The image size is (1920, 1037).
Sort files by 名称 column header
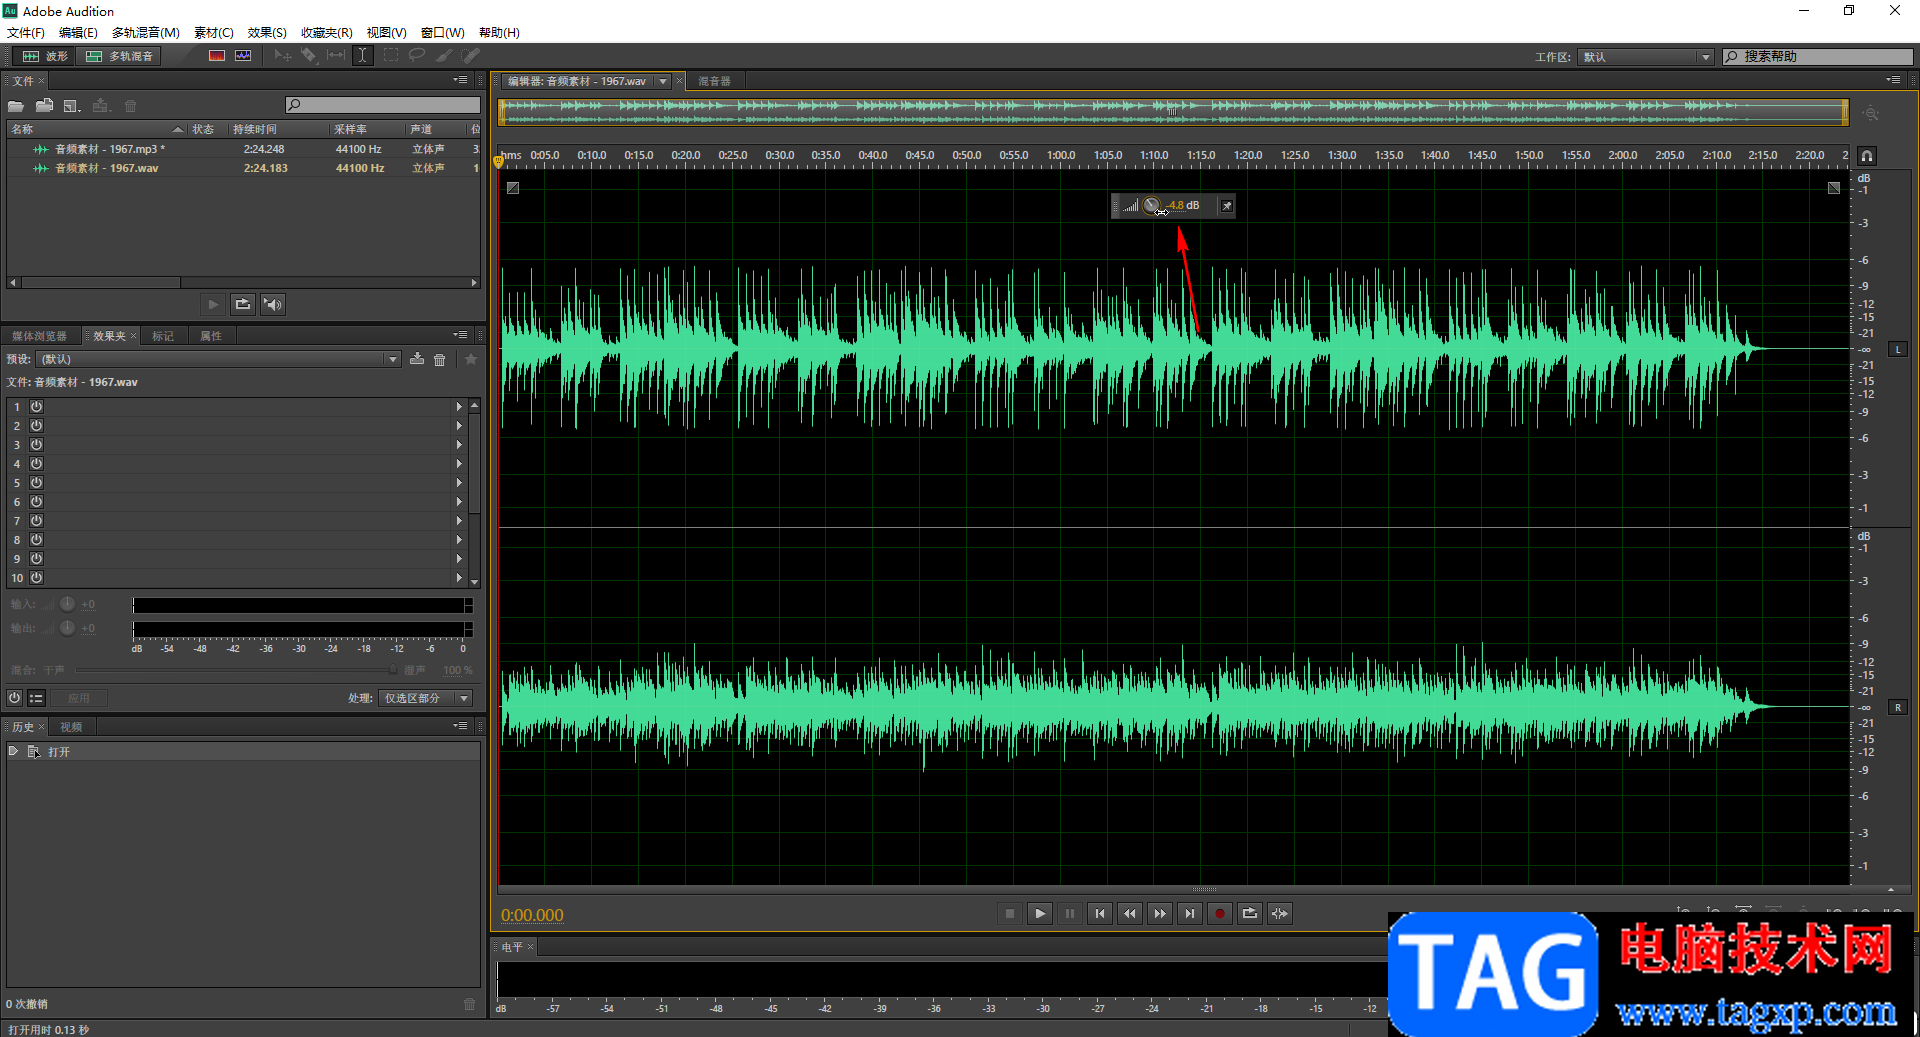tap(97, 129)
